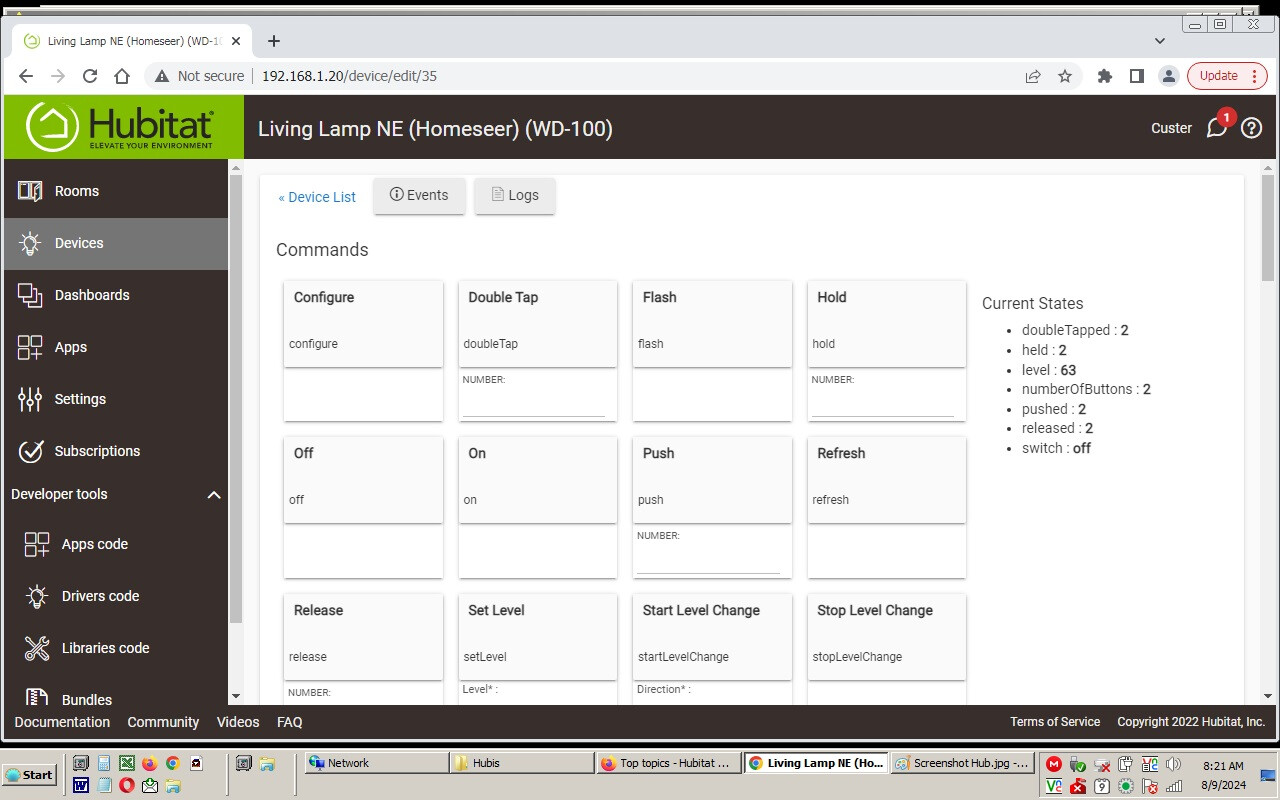
Task: Open the help question mark icon
Action: 1251,128
